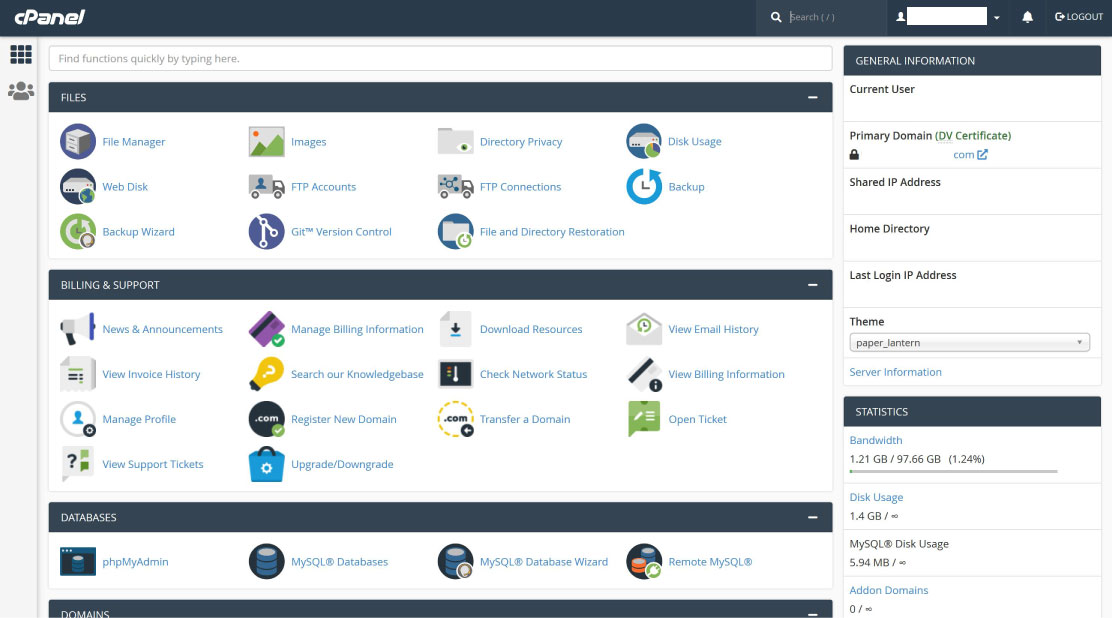The image size is (1112, 618).
Task: Click the Disk Usage icon in Files
Action: pos(644,142)
